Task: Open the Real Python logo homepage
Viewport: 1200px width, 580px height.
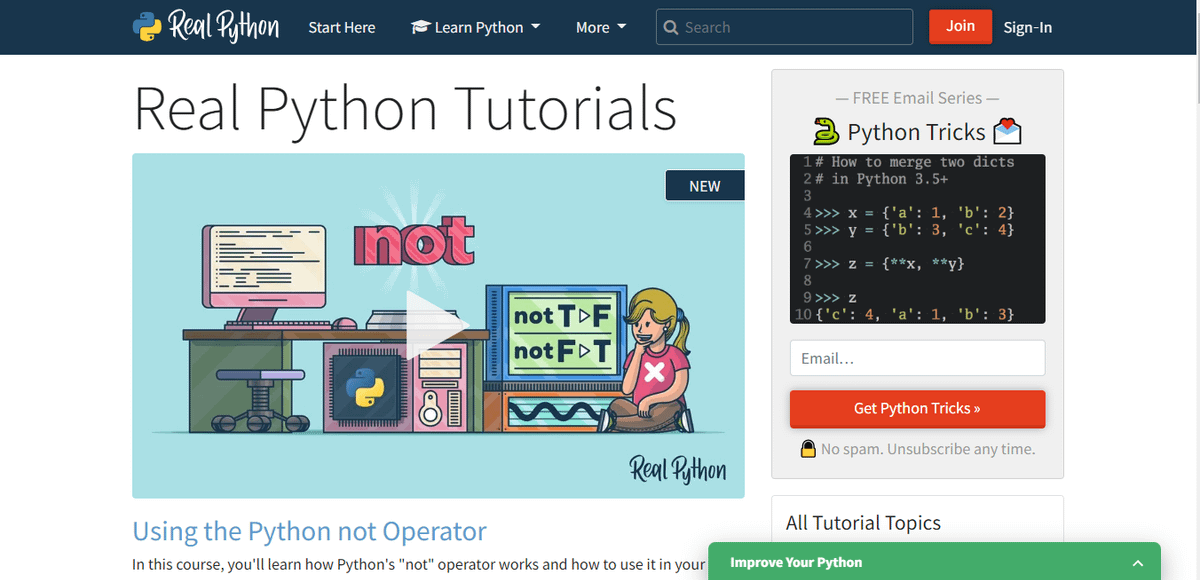Action: (x=206, y=27)
